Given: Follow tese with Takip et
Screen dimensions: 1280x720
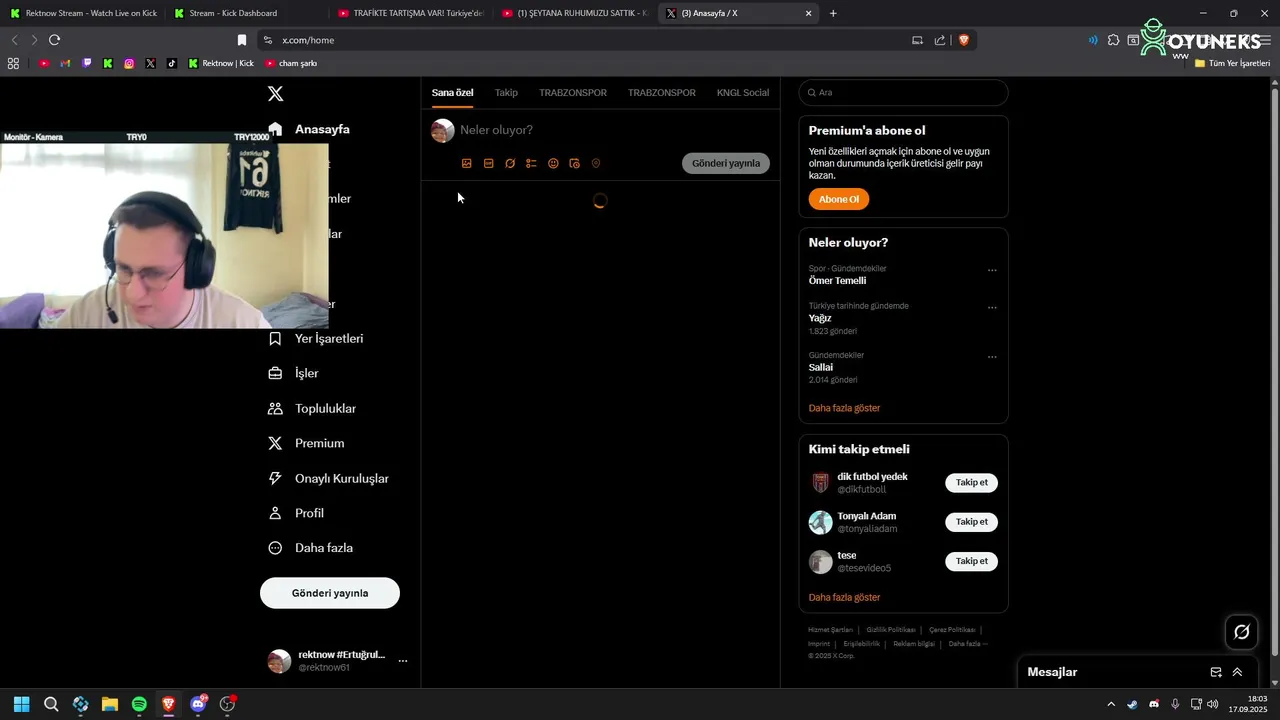Looking at the screenshot, I should (971, 561).
